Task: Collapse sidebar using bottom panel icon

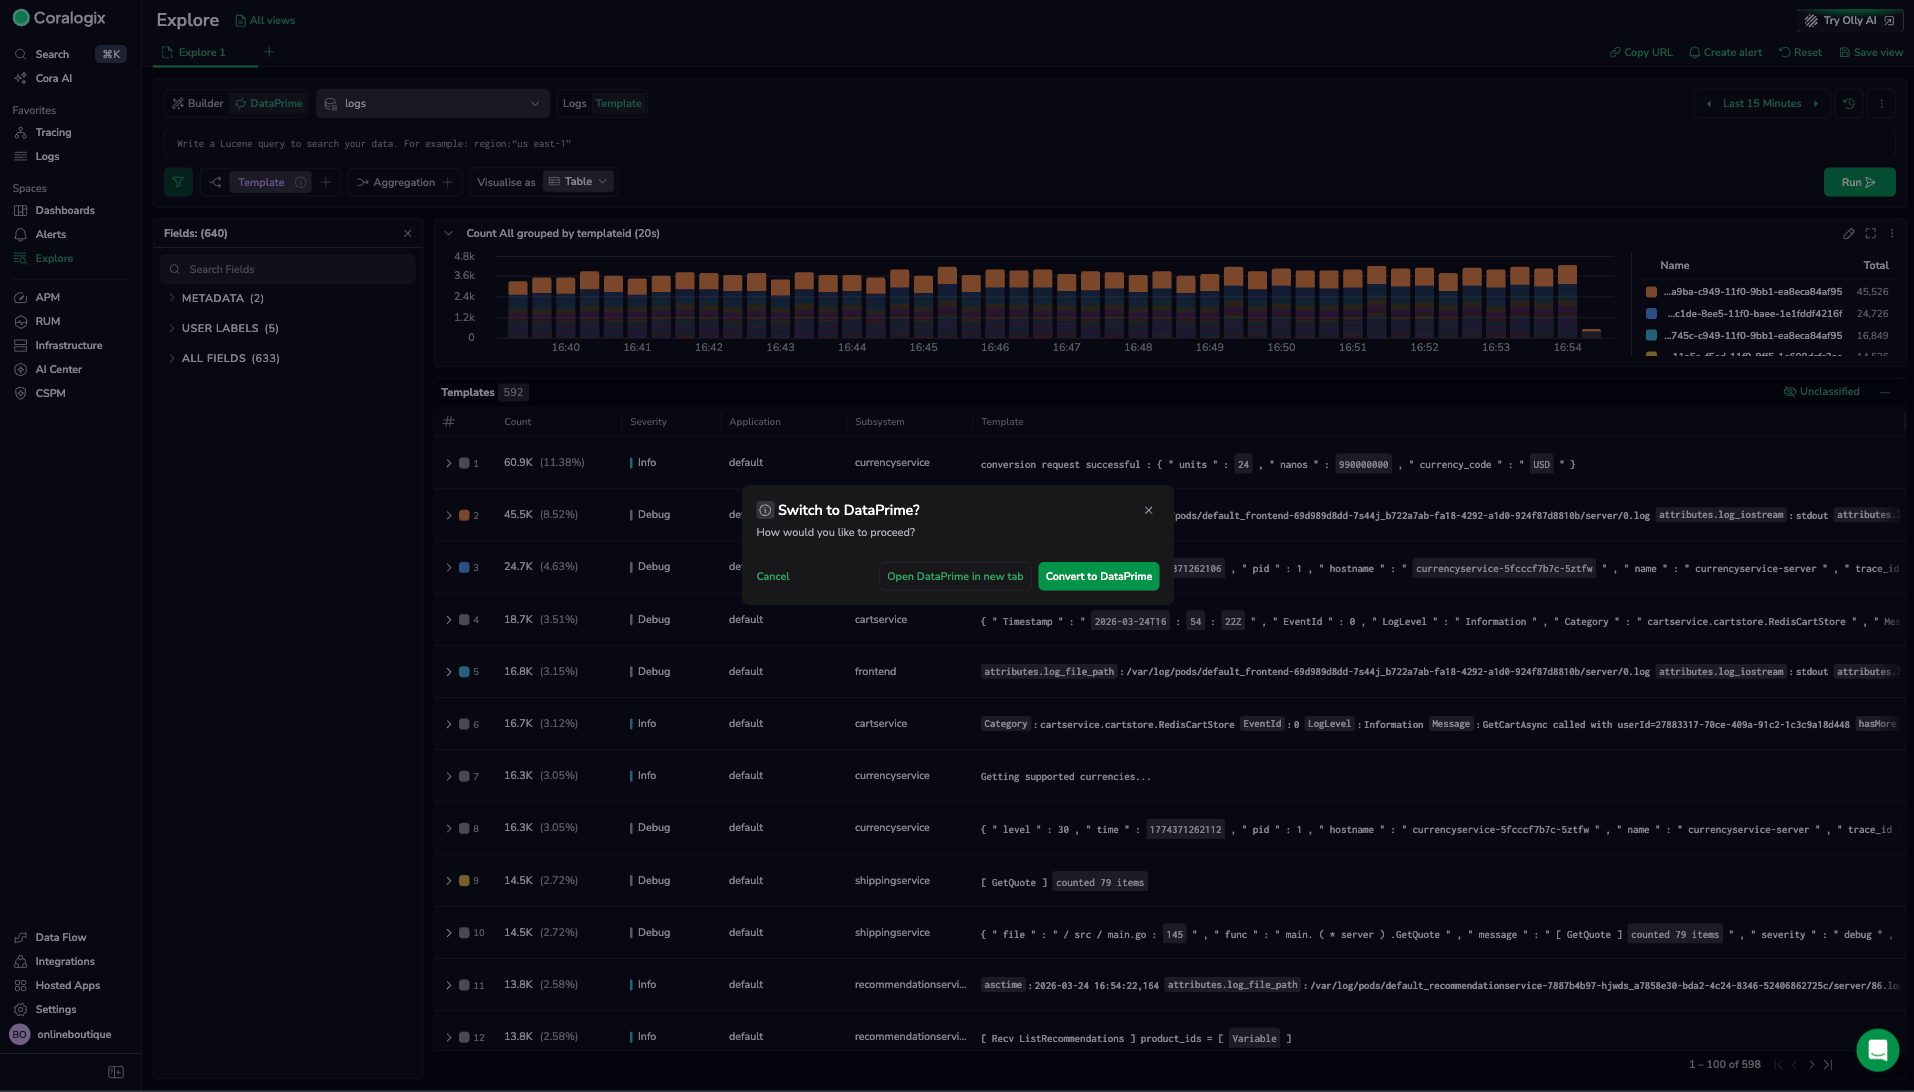Action: click(x=116, y=1072)
